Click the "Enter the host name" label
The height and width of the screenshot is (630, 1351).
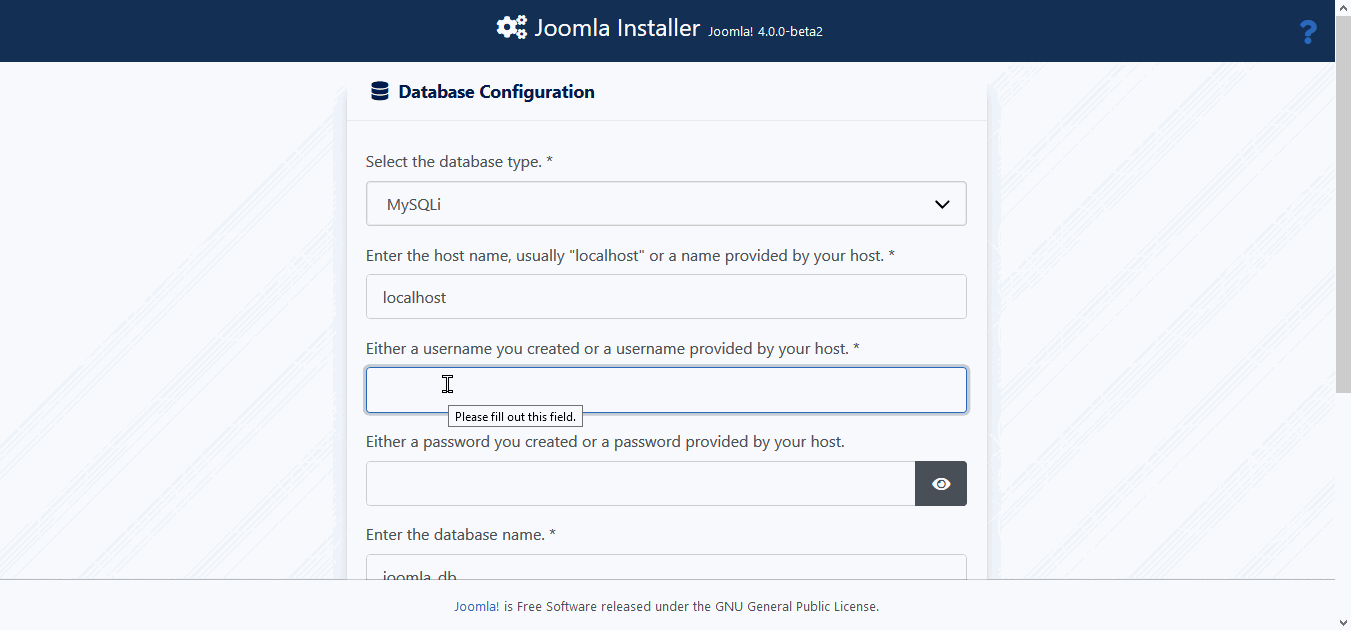(630, 255)
